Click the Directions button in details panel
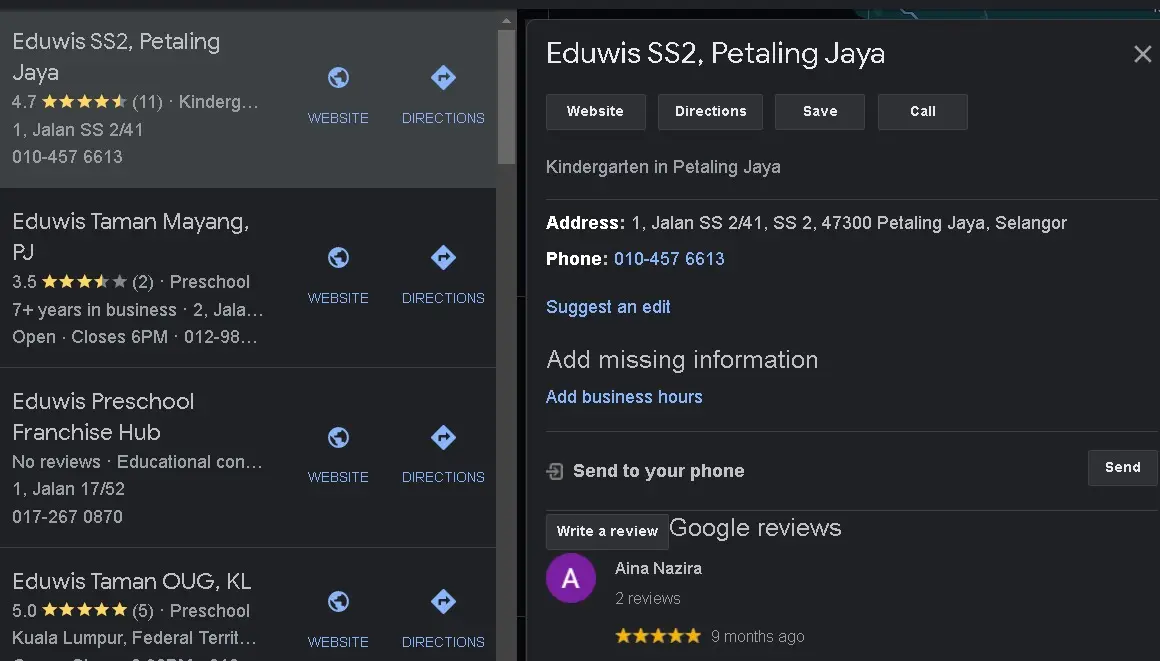The image size is (1160, 661). (710, 112)
